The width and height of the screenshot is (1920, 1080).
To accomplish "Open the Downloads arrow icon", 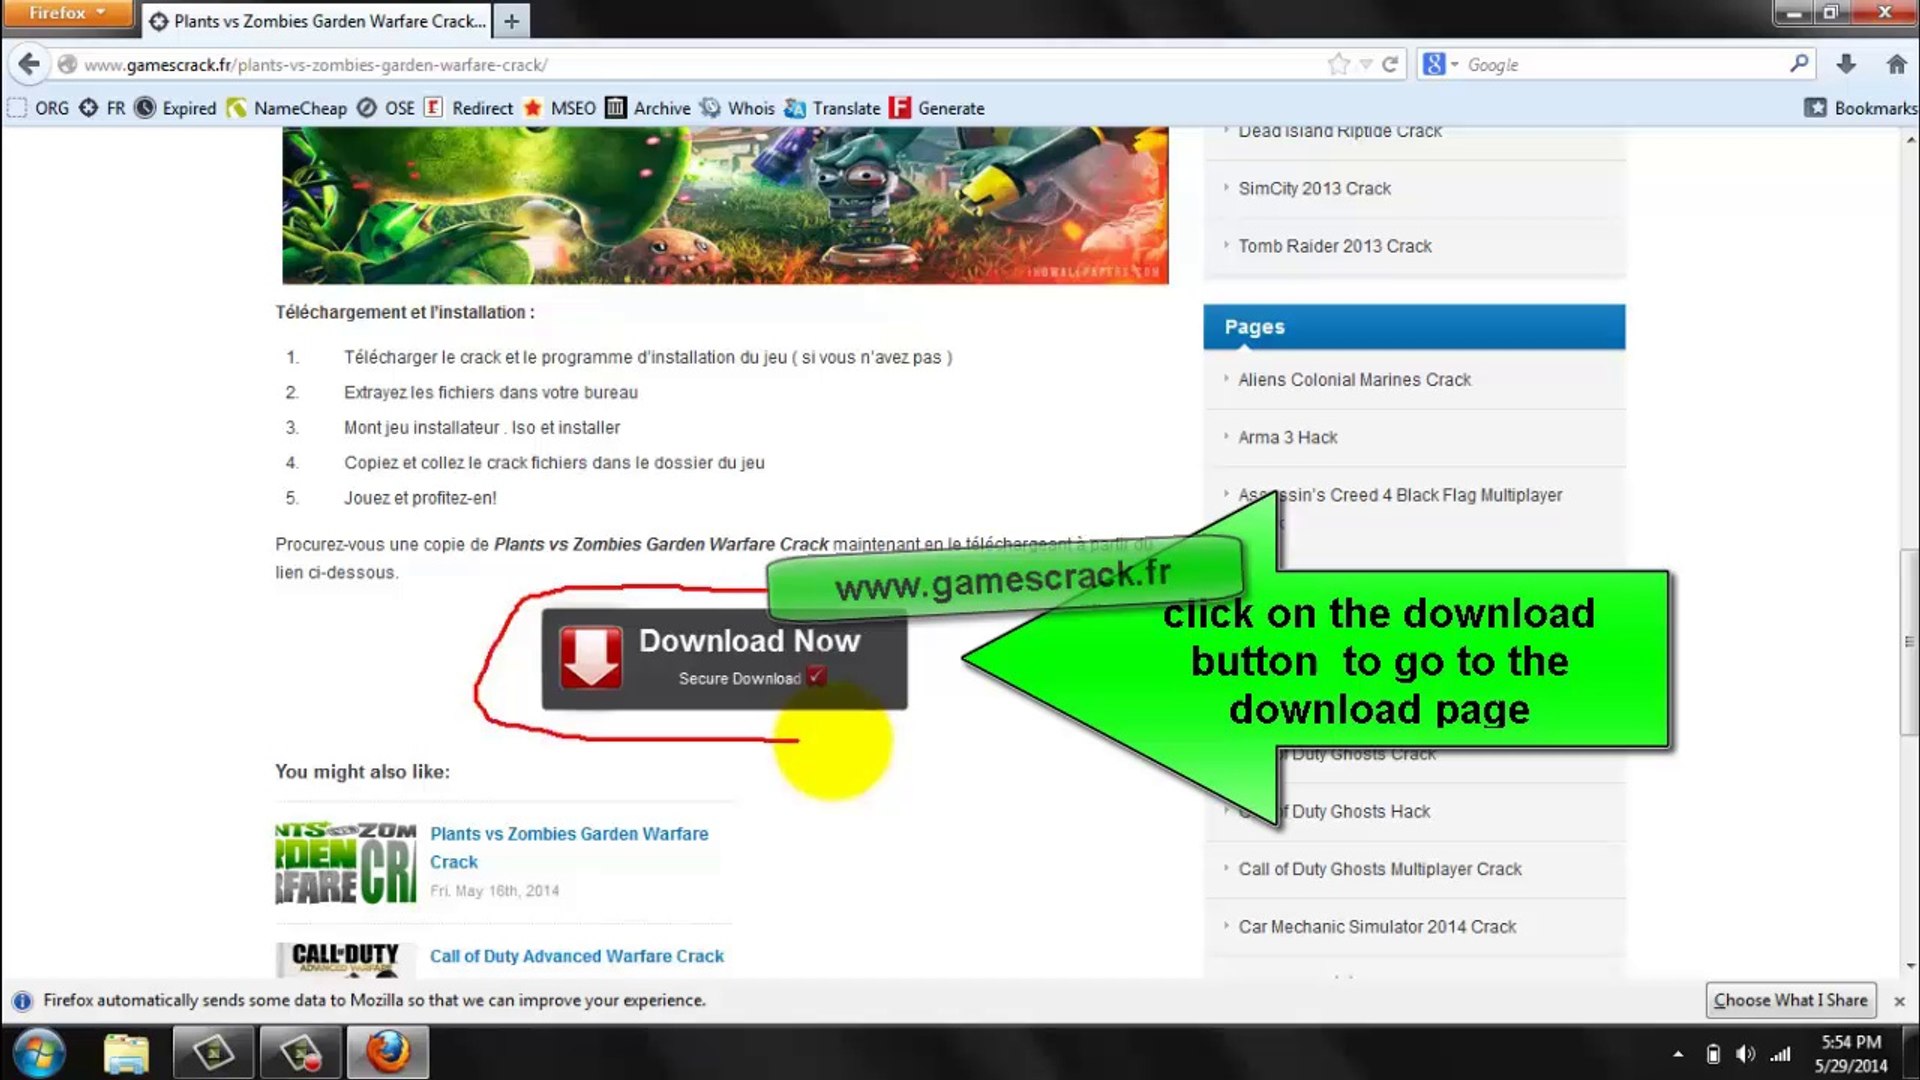I will click(1846, 65).
